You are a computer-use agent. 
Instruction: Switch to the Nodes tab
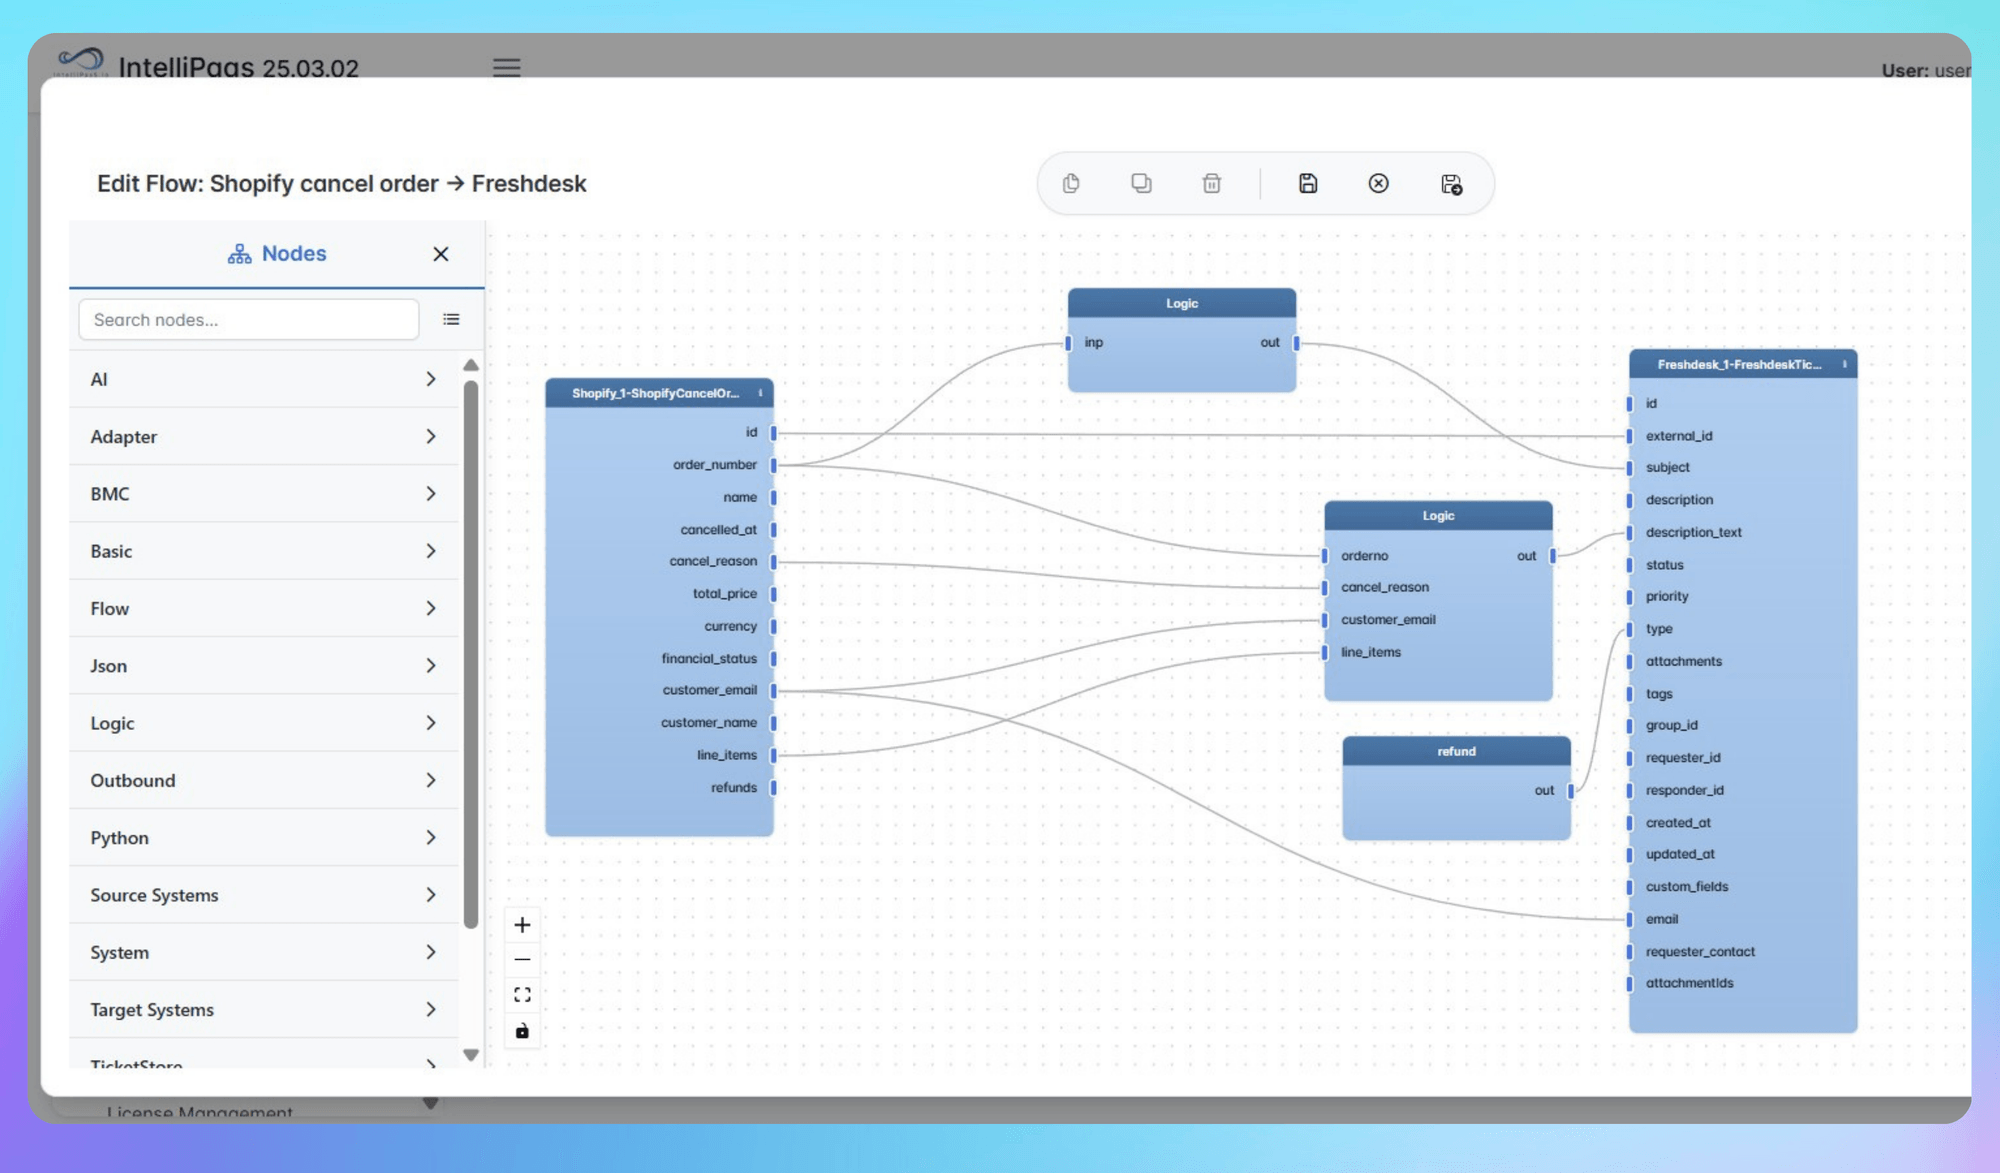tap(276, 253)
